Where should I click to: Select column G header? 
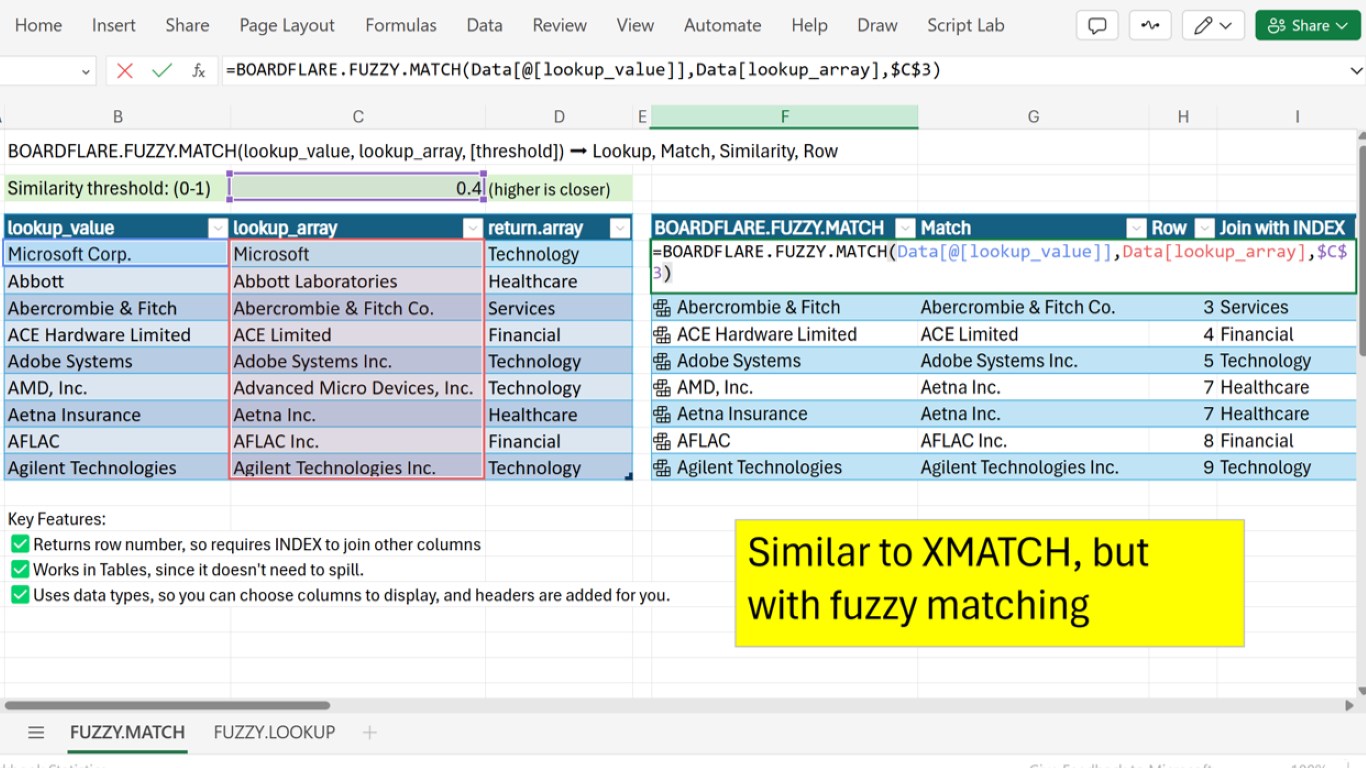click(x=1033, y=117)
